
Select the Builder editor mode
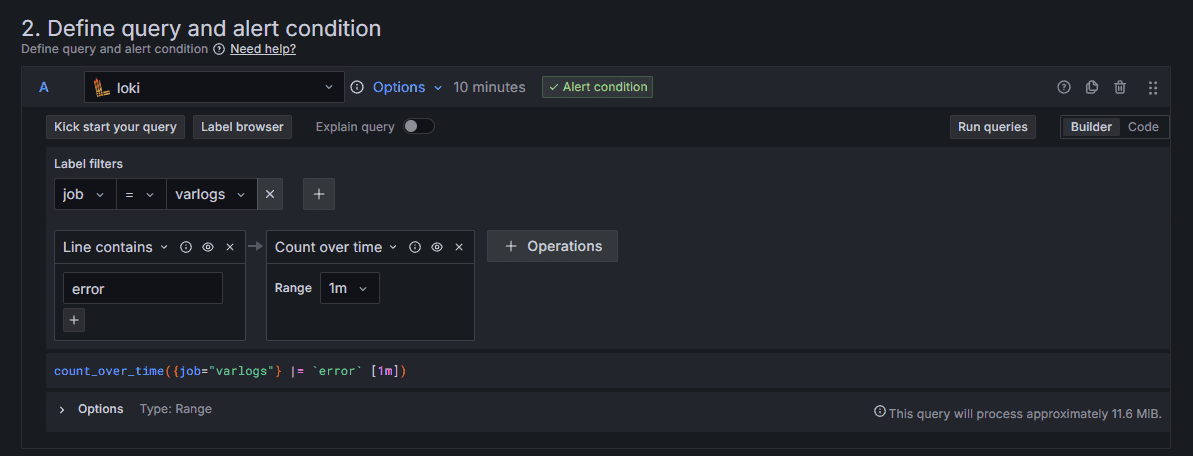tap(1091, 127)
